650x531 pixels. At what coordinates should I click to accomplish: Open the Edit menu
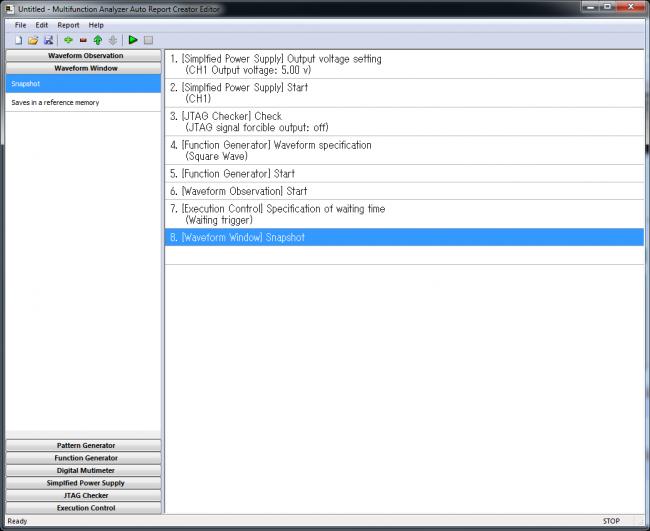(41, 25)
